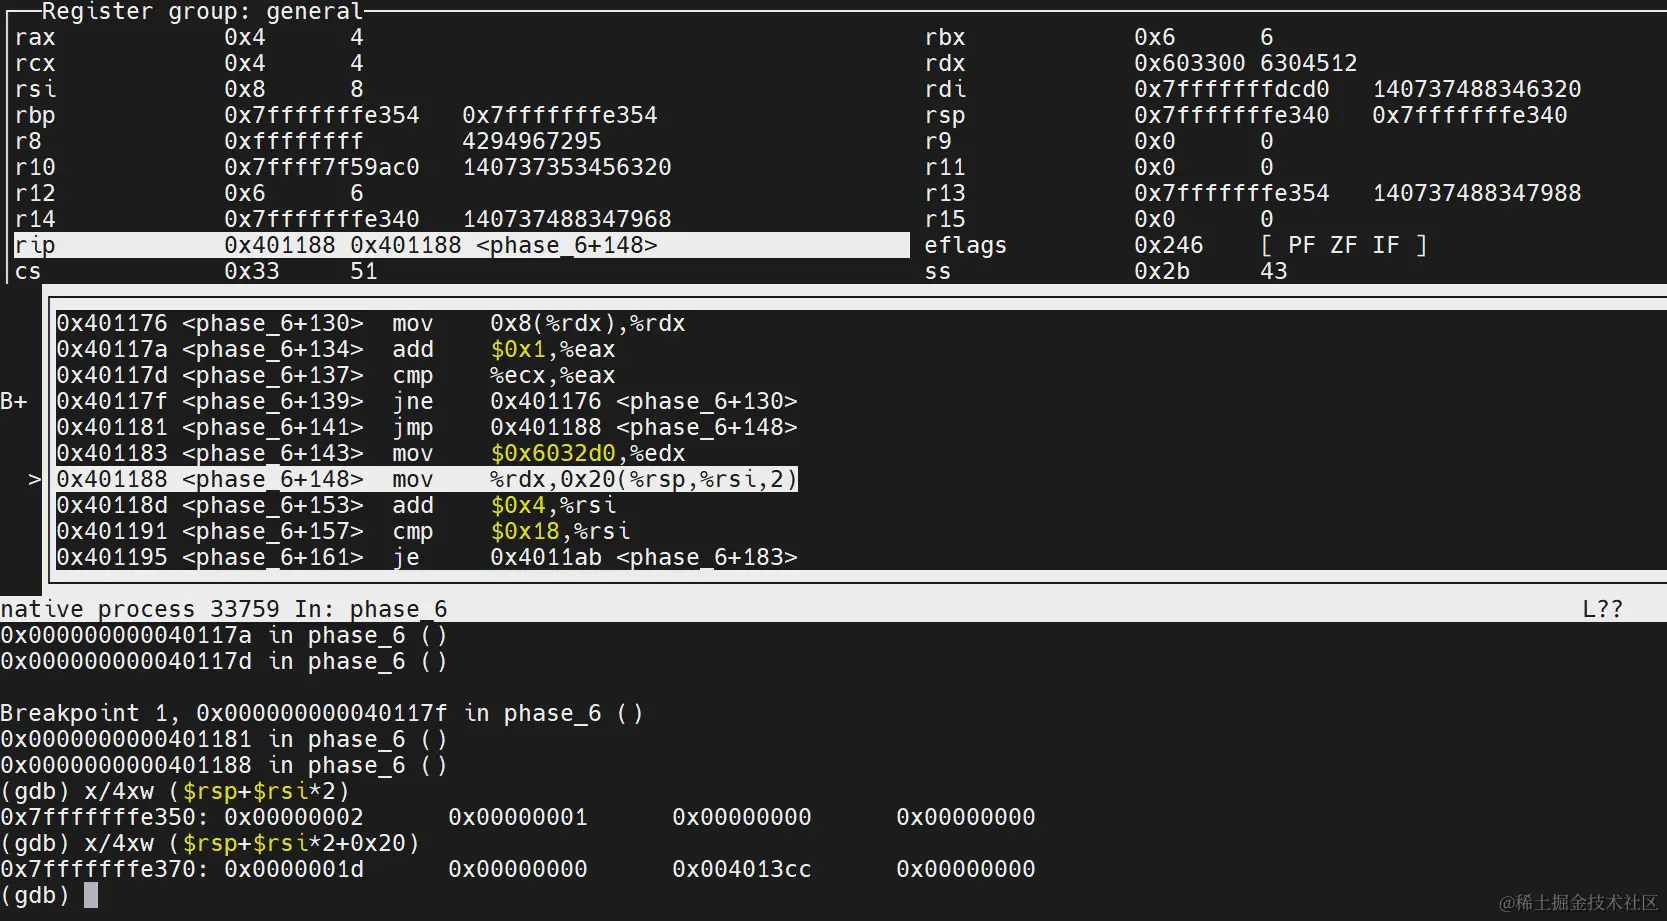Click the rbx register name

pyautogui.click(x=945, y=38)
